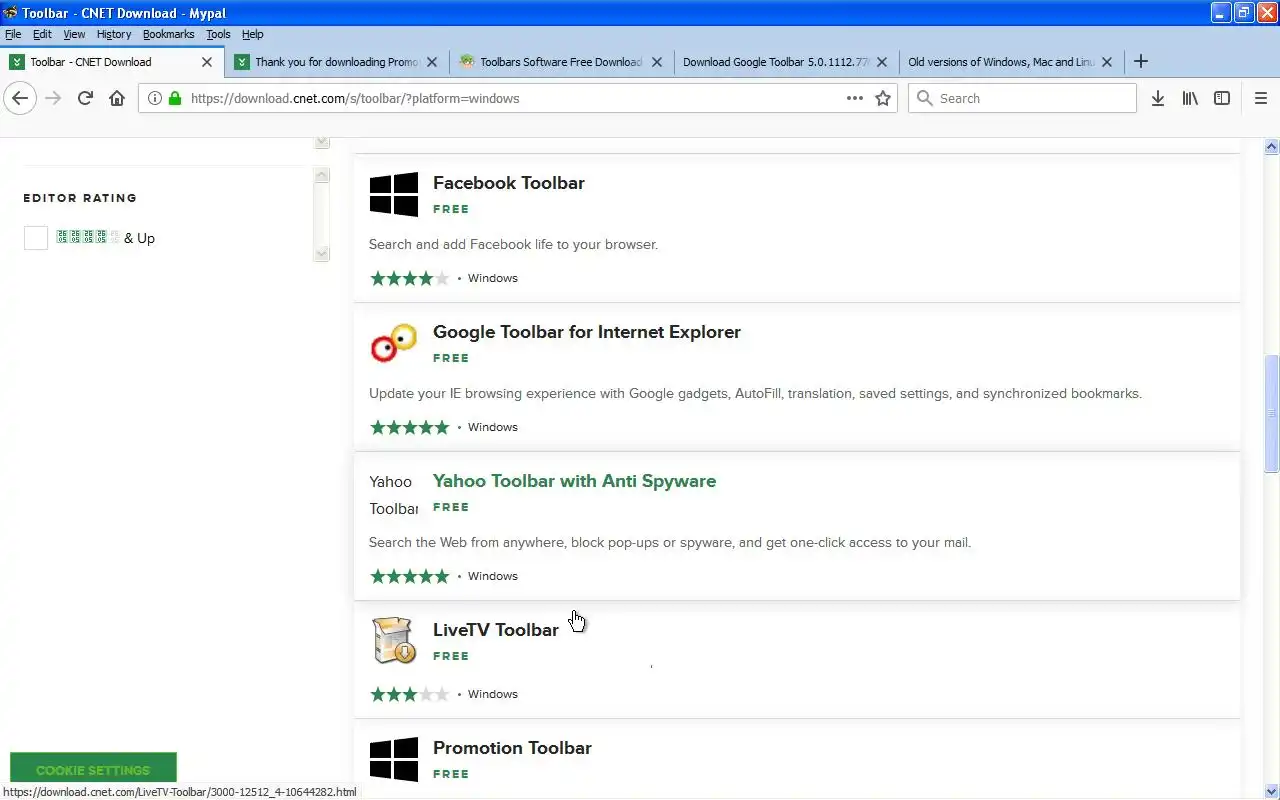Open the Bookmarks menu
Image resolution: width=1280 pixels, height=800 pixels.
click(168, 34)
